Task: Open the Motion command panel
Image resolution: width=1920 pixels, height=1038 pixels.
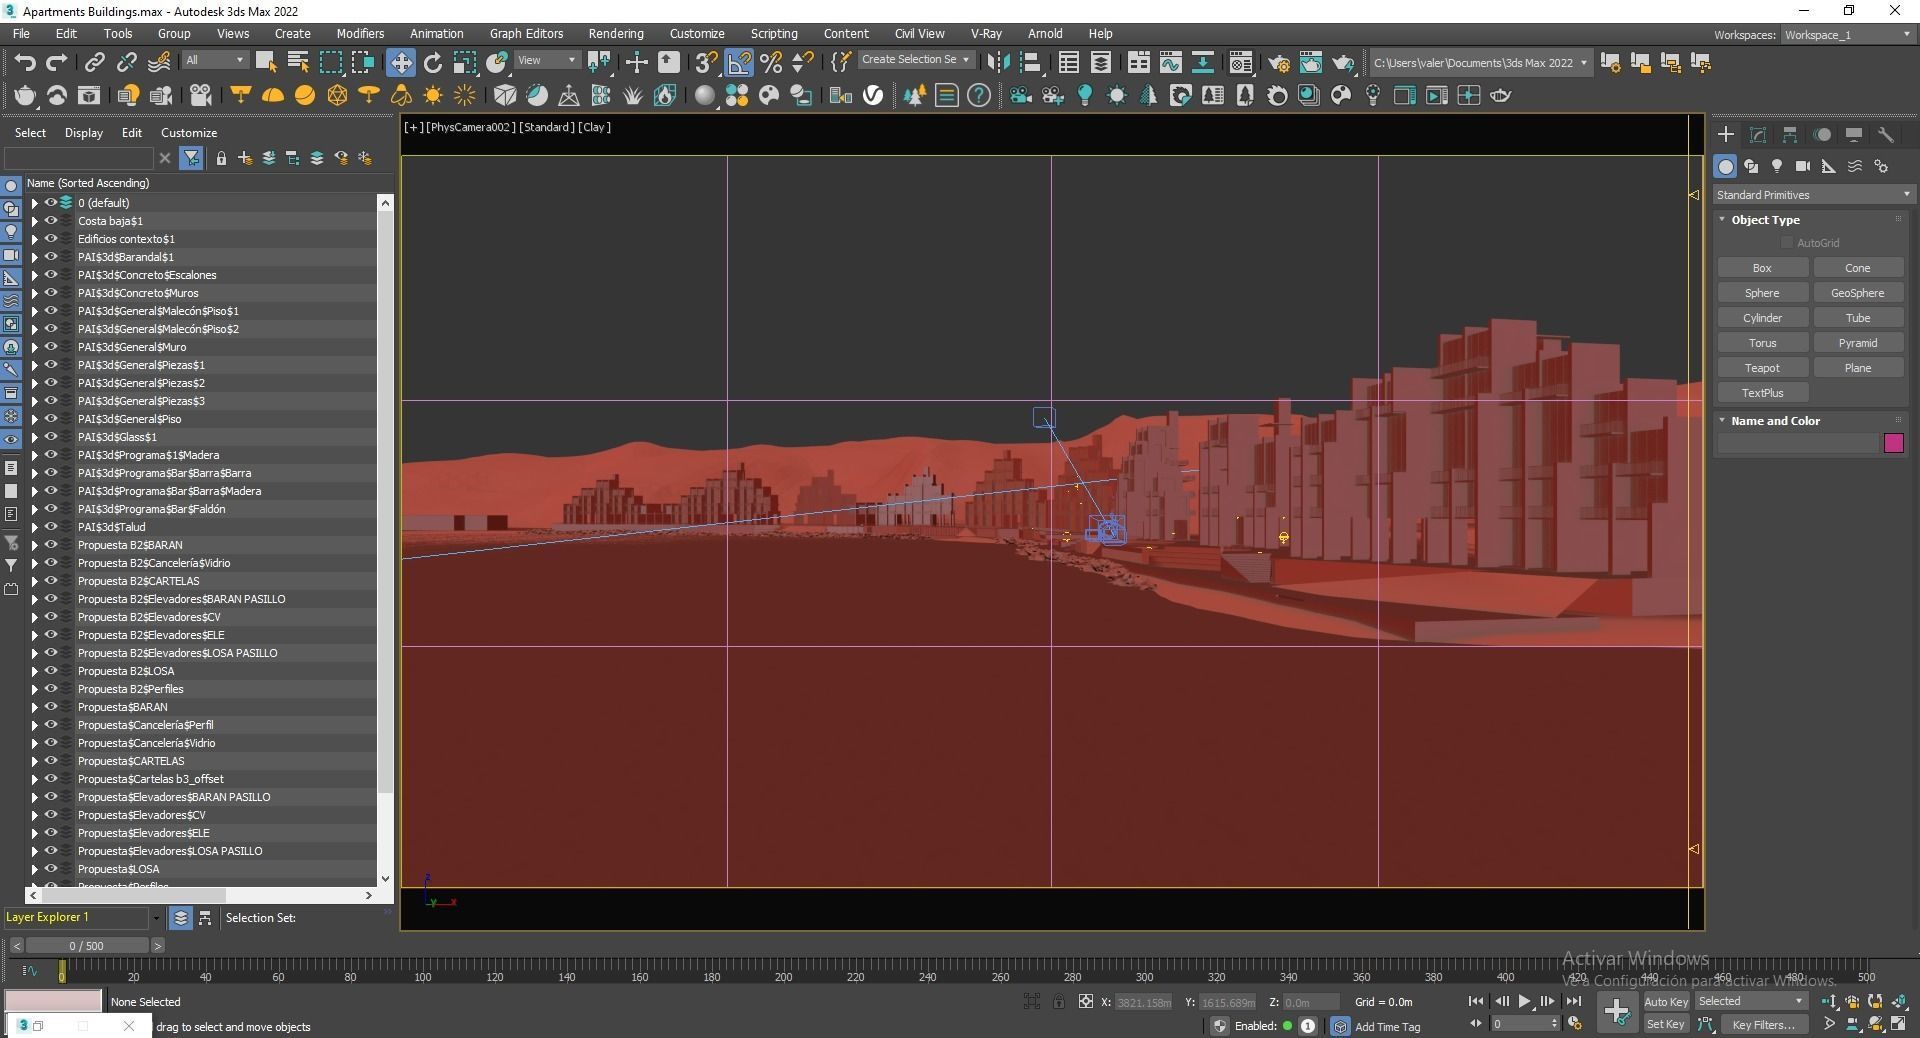Action: pos(1822,134)
